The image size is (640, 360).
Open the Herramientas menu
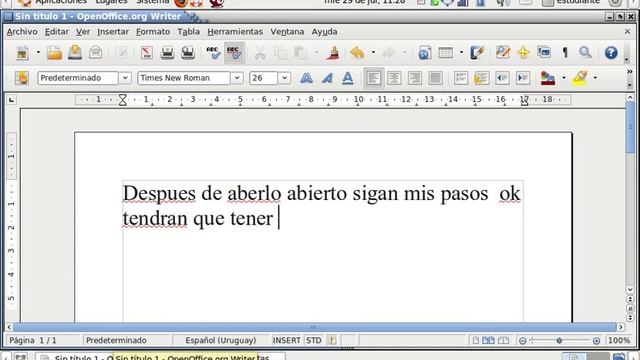click(x=235, y=31)
